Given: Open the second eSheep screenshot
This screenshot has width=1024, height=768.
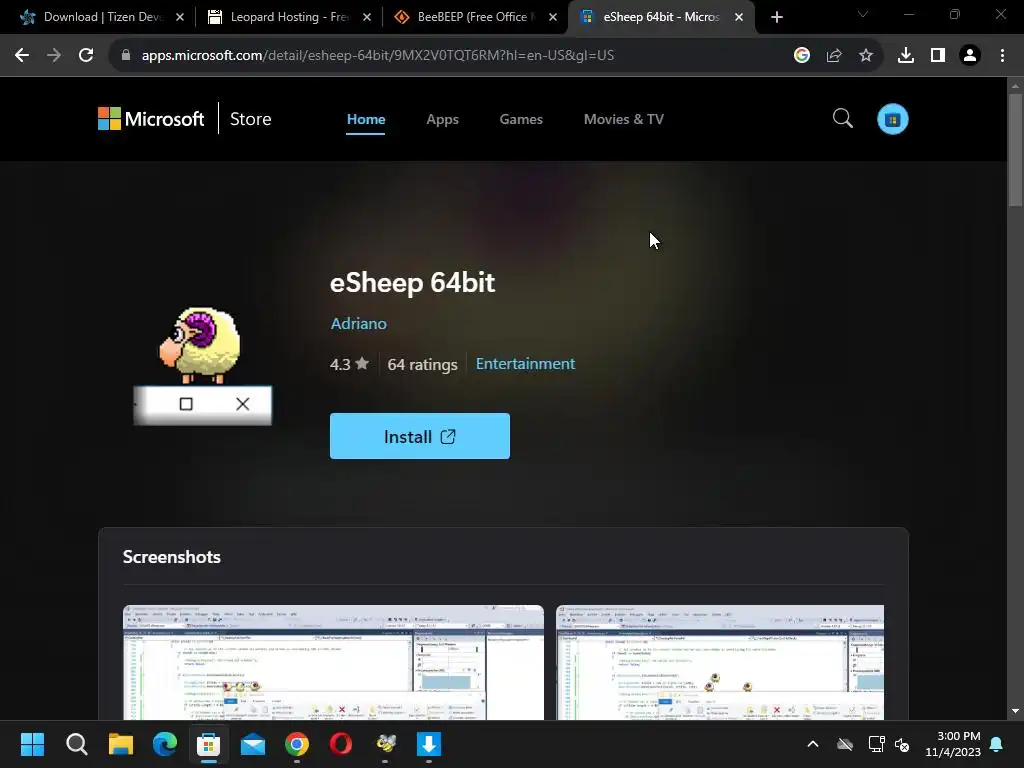Looking at the screenshot, I should pyautogui.click(x=720, y=662).
